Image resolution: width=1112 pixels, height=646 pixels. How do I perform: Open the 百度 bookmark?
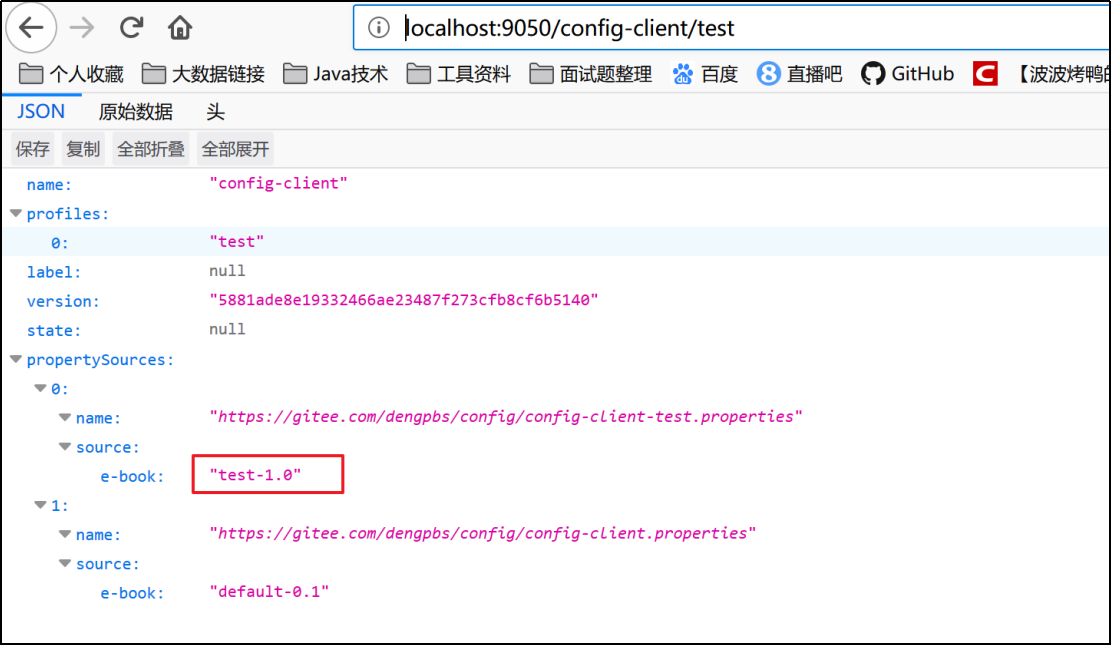pos(705,74)
